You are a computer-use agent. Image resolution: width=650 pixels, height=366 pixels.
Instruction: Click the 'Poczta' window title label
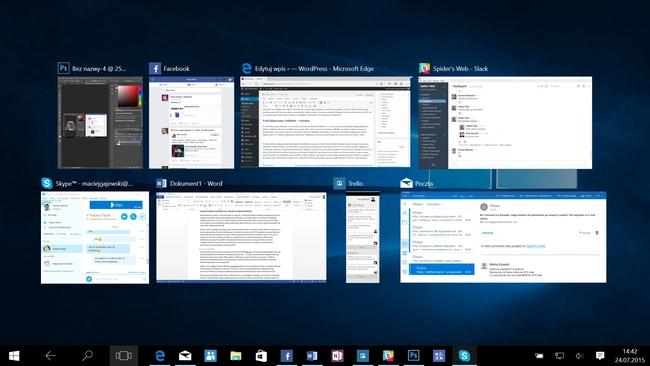click(424, 184)
